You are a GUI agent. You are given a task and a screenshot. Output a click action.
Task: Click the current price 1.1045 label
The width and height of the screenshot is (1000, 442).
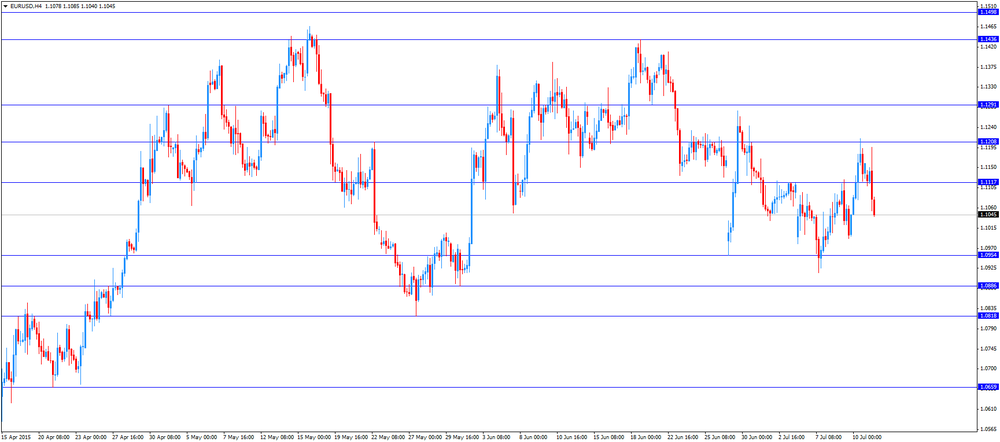pos(987,214)
